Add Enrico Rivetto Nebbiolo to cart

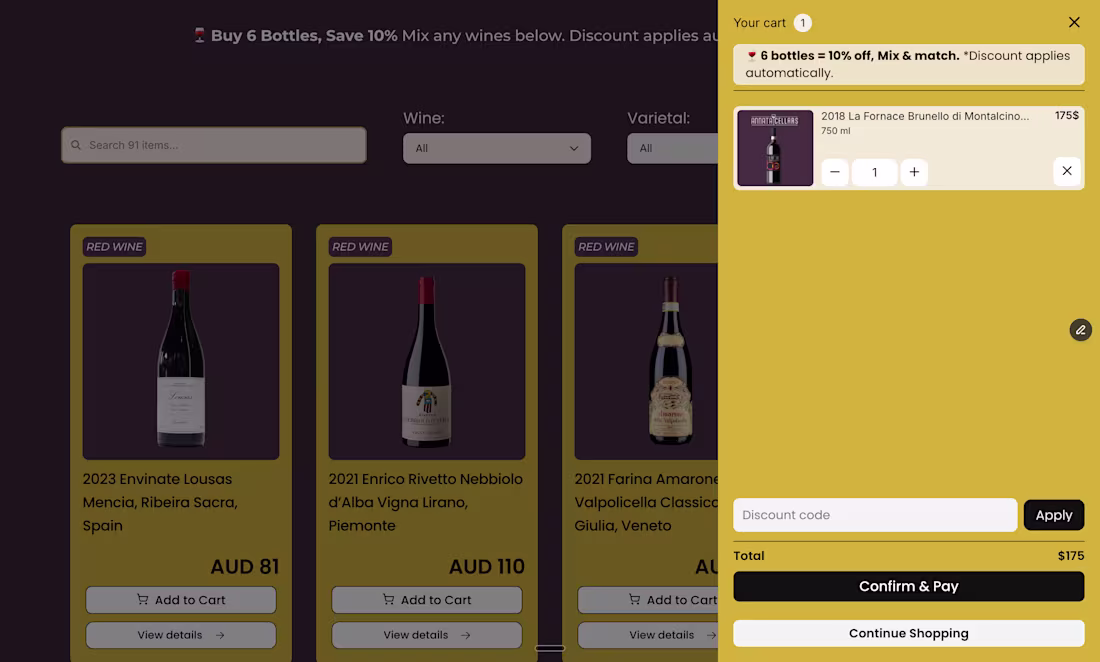[427, 600]
